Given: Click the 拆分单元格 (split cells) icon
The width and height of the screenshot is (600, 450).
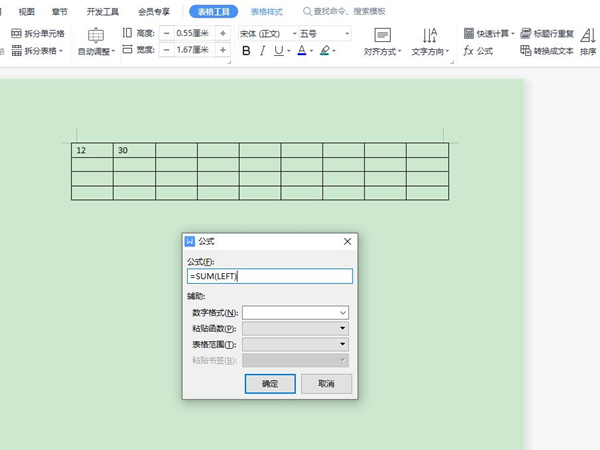Looking at the screenshot, I should point(18,33).
